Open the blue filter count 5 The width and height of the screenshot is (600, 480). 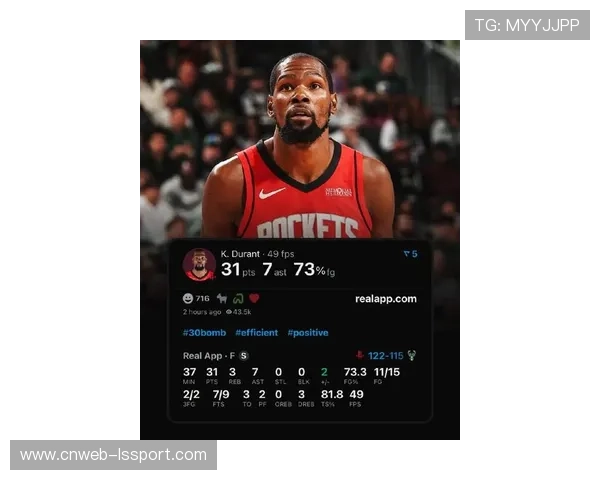(x=410, y=254)
